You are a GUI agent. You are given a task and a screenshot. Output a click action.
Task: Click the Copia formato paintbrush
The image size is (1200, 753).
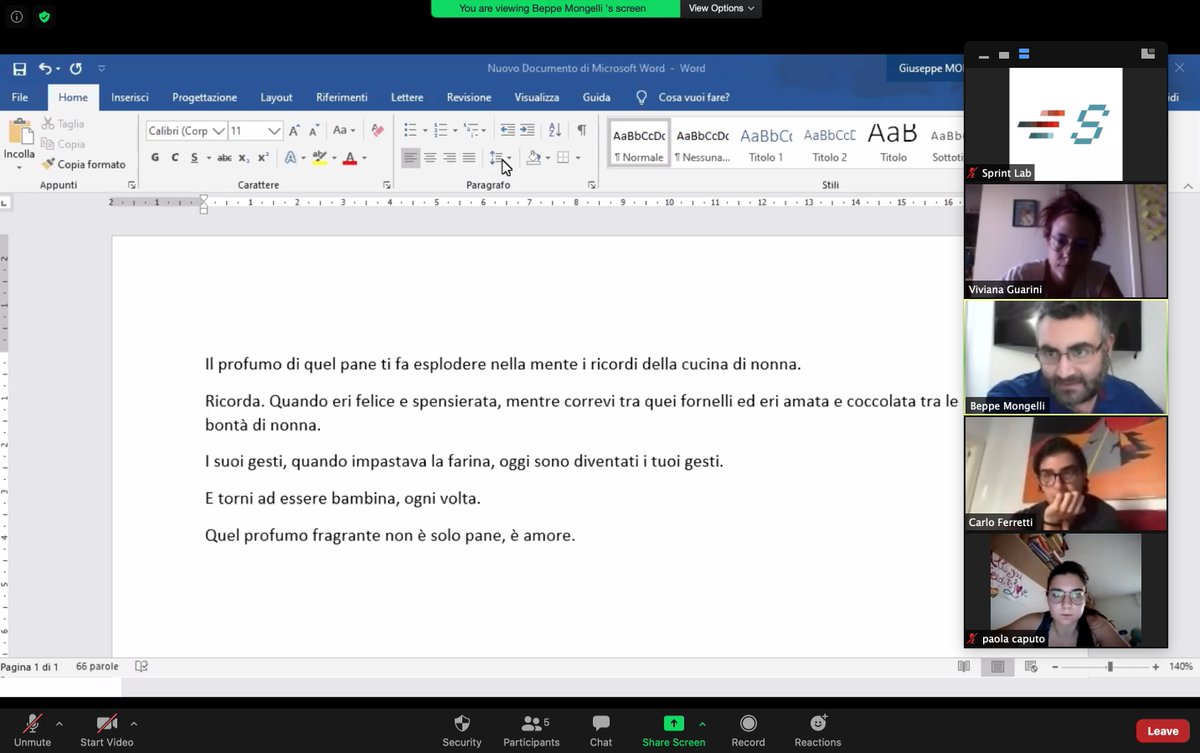click(84, 164)
